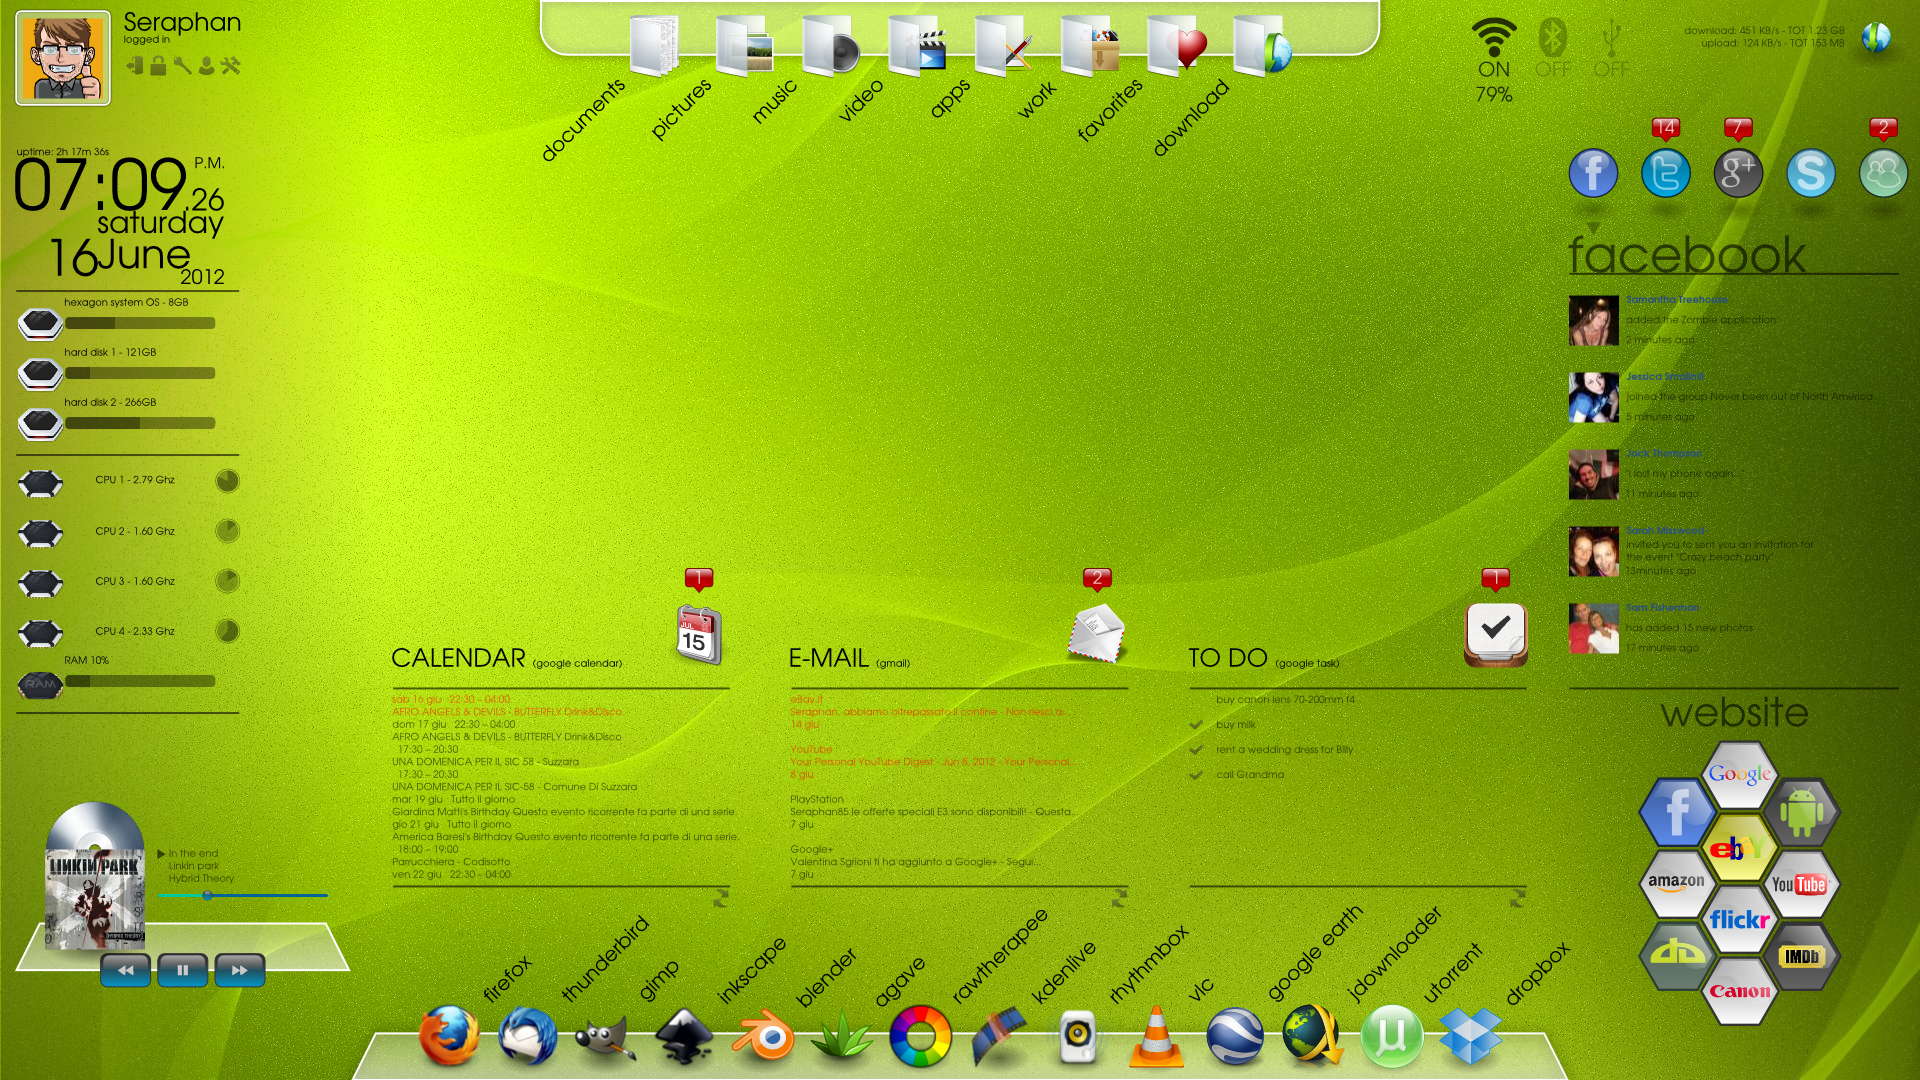The width and height of the screenshot is (1920, 1080).
Task: Launch VLC traffic cone icon
Action: click(1156, 1036)
